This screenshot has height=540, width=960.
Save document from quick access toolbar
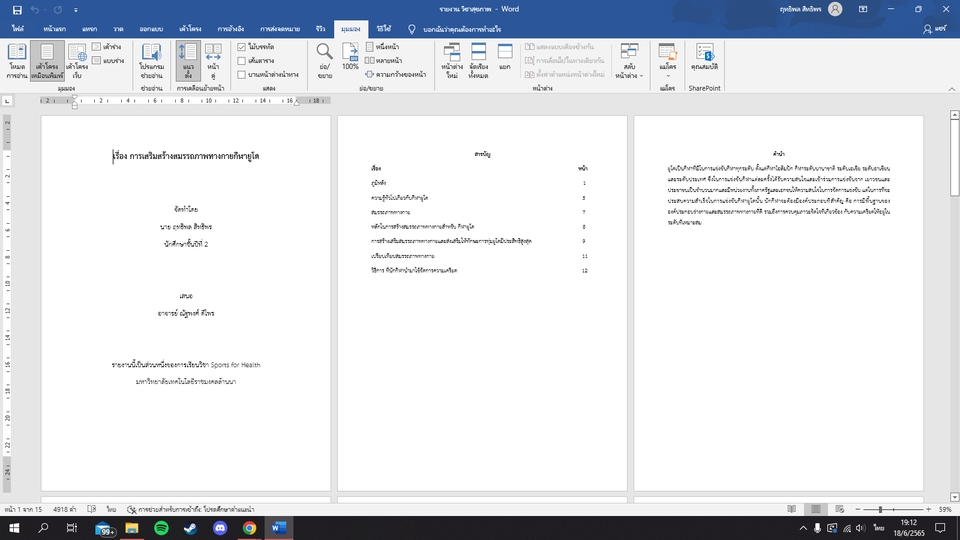(17, 10)
